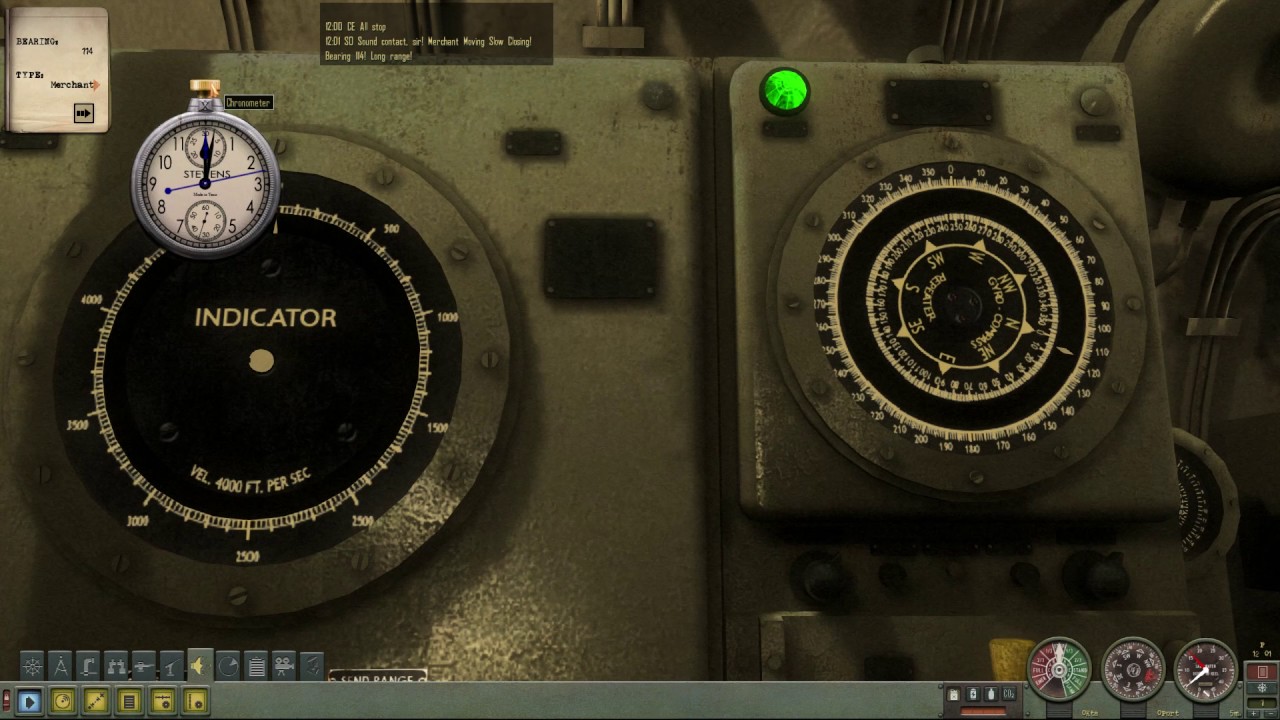The image size is (1280, 720).
Task: Click the yellow vertical line with gear button
Action: coord(196,702)
